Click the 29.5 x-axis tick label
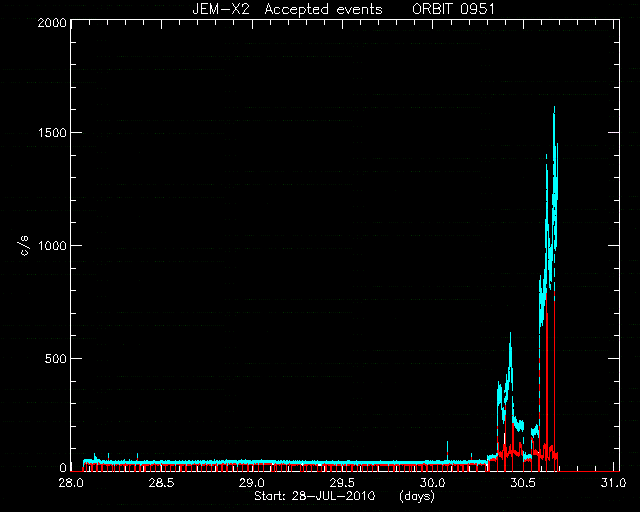This screenshot has width=640, height=512. pyautogui.click(x=344, y=483)
